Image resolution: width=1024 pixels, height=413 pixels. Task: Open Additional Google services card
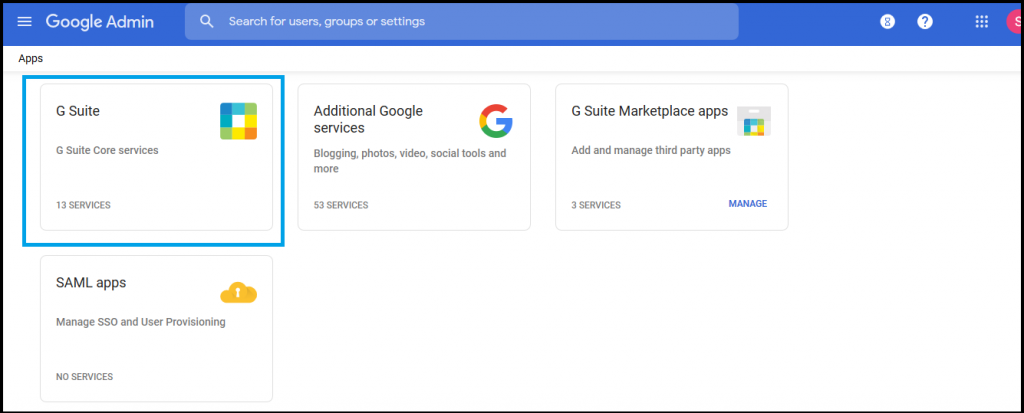coord(414,157)
